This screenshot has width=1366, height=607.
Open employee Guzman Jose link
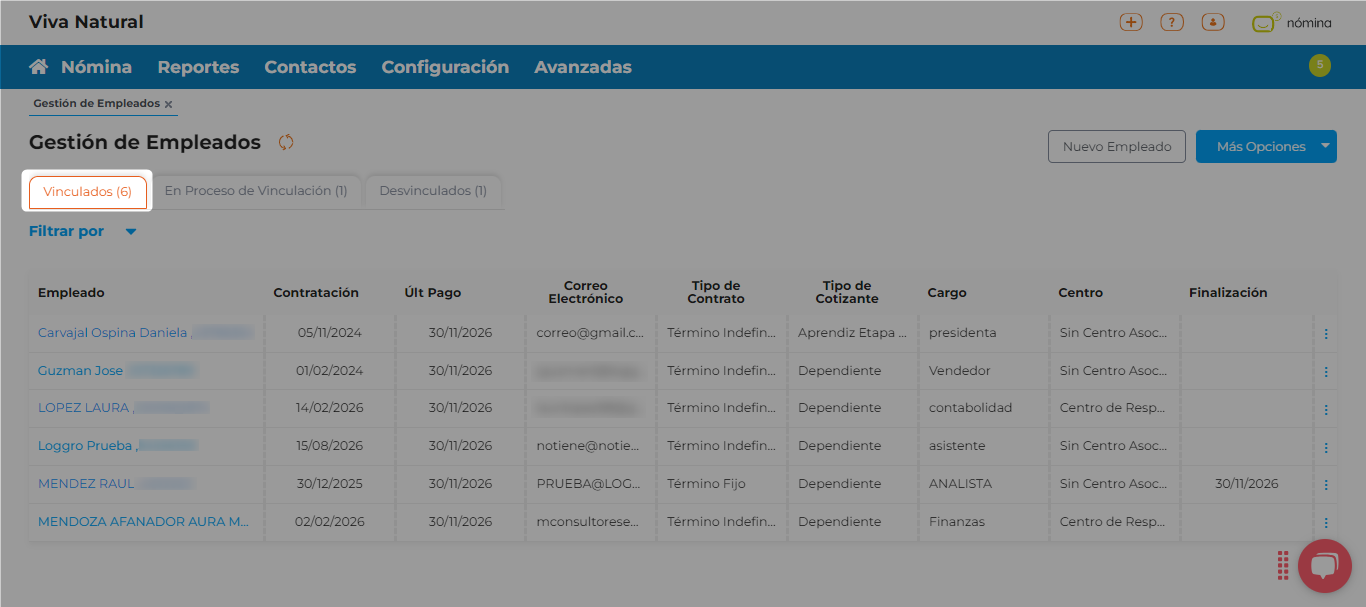(x=80, y=371)
